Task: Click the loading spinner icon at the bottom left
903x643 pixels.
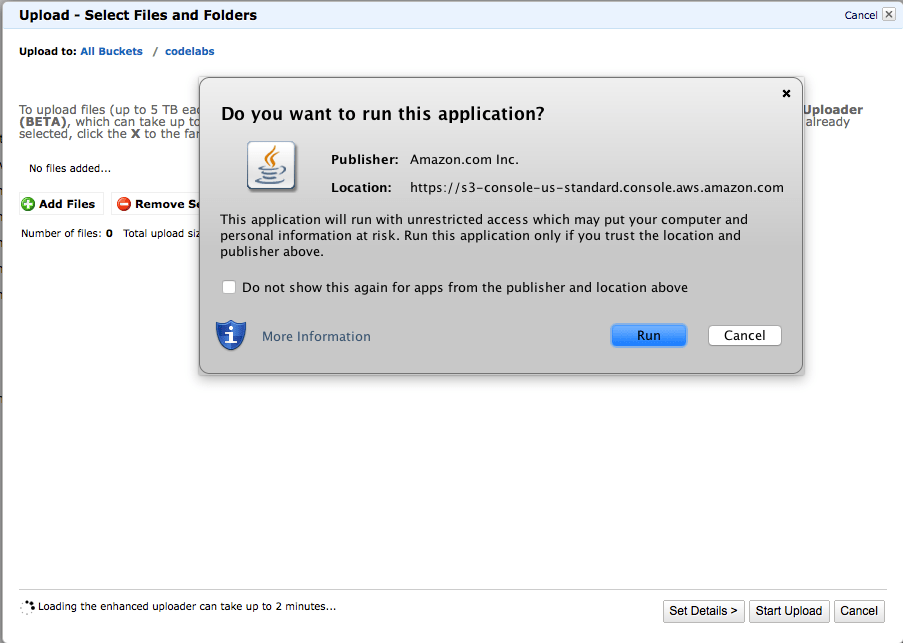Action: (27, 606)
